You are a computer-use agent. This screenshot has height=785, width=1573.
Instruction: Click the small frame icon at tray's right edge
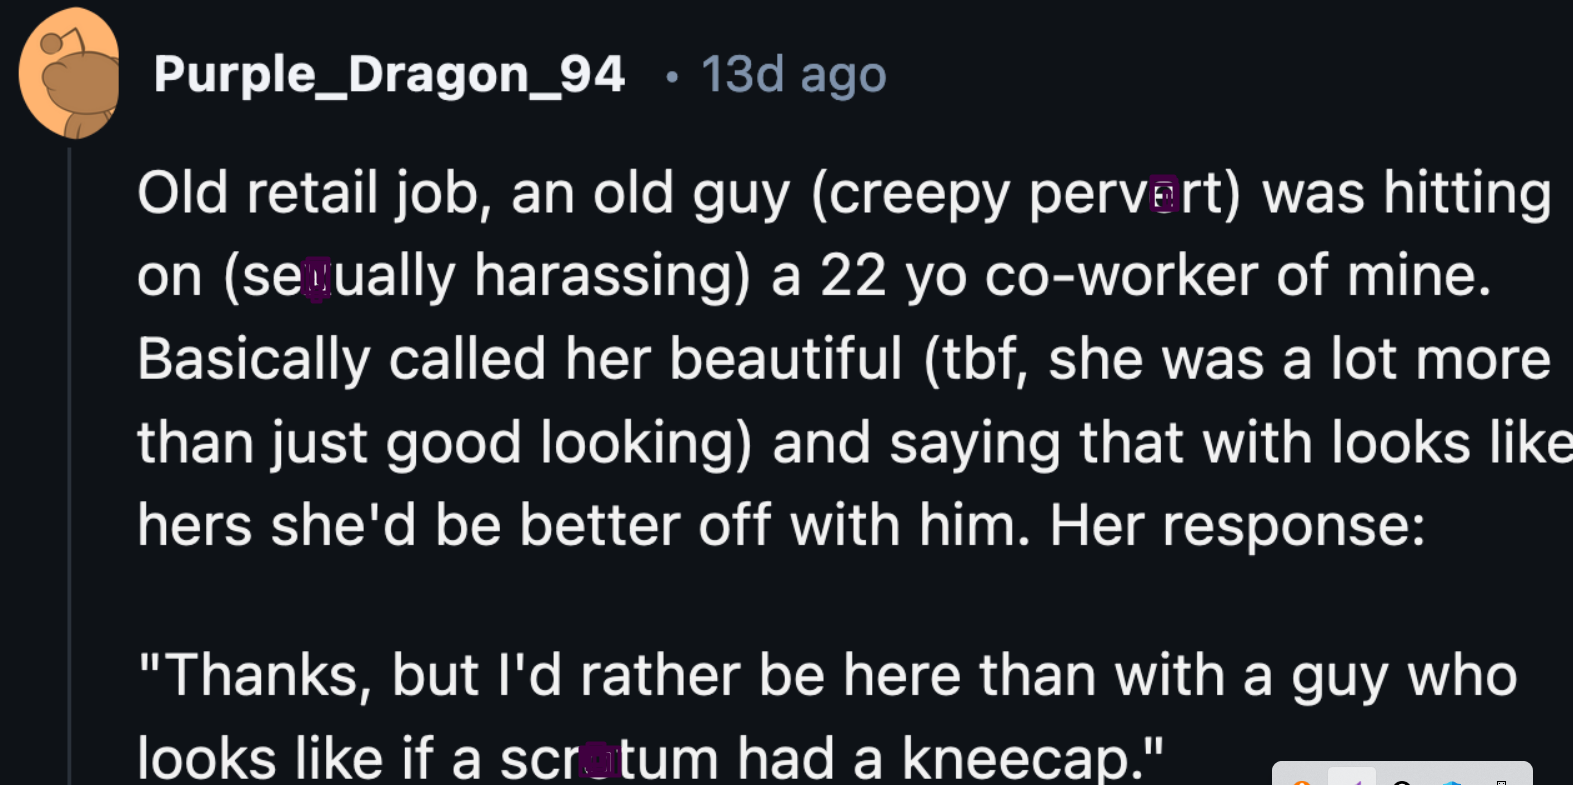click(1503, 780)
